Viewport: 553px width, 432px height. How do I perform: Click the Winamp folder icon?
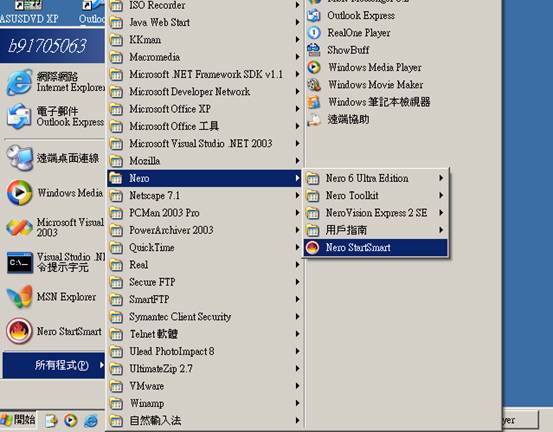click(116, 403)
